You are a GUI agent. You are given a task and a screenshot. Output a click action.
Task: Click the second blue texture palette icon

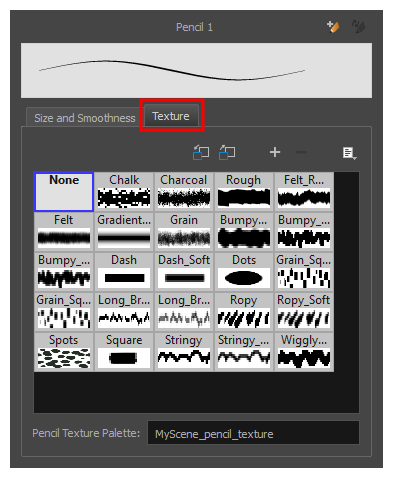227,153
